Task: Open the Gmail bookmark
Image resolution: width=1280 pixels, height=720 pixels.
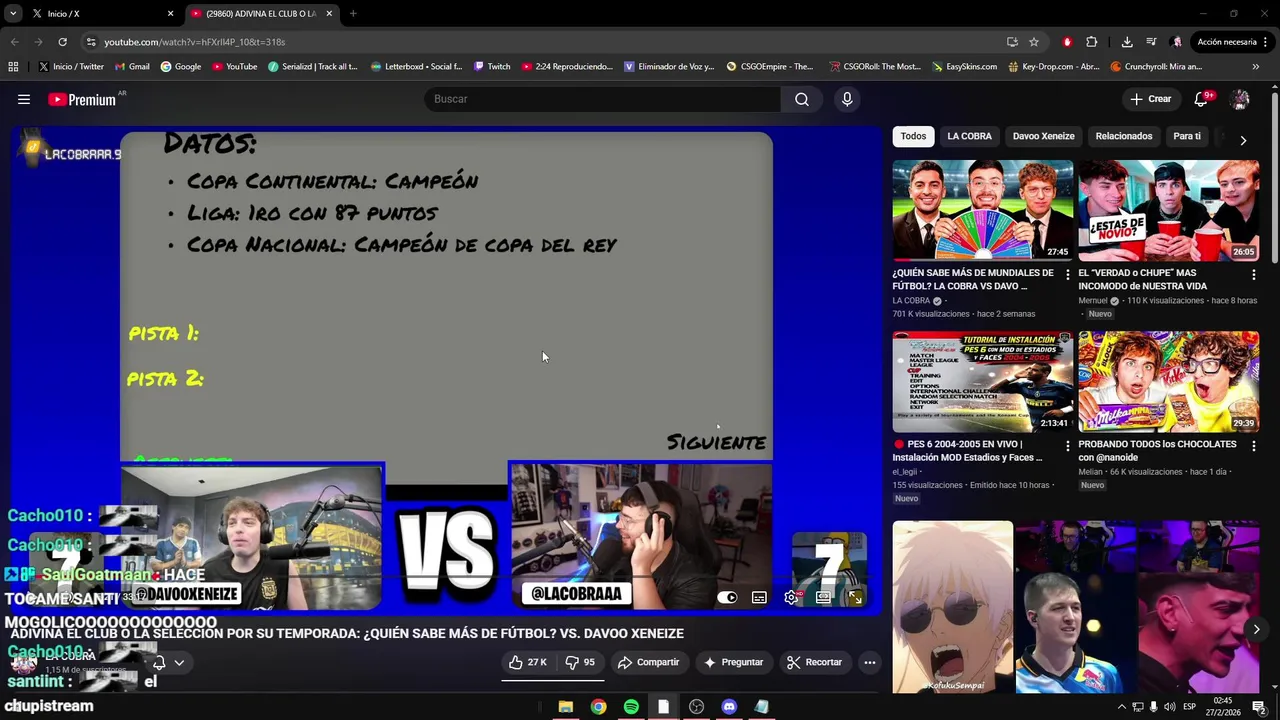Action: coord(132,67)
